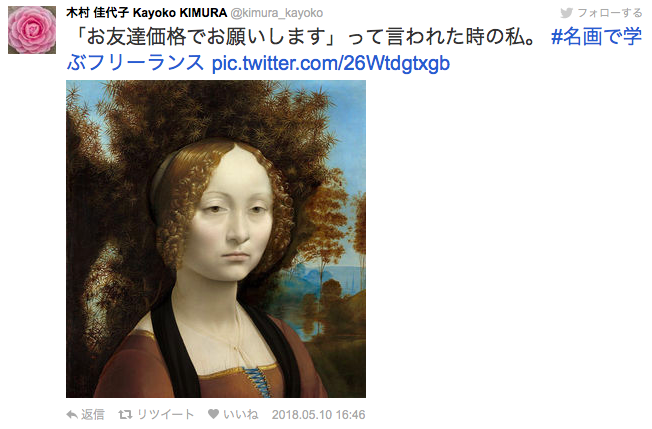Click the リツイート retweet label

point(165,414)
